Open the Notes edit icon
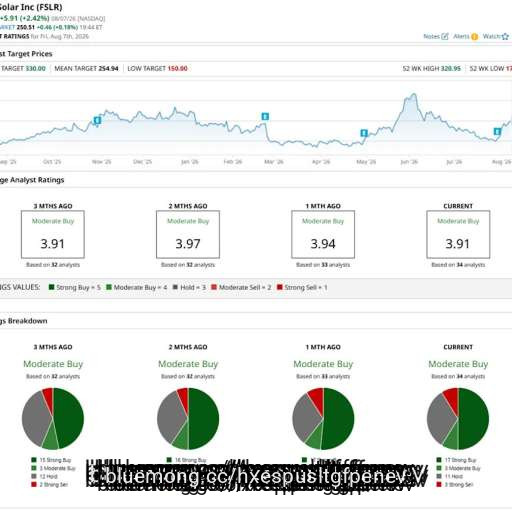Viewport: 512px width, 512px height. (x=445, y=36)
